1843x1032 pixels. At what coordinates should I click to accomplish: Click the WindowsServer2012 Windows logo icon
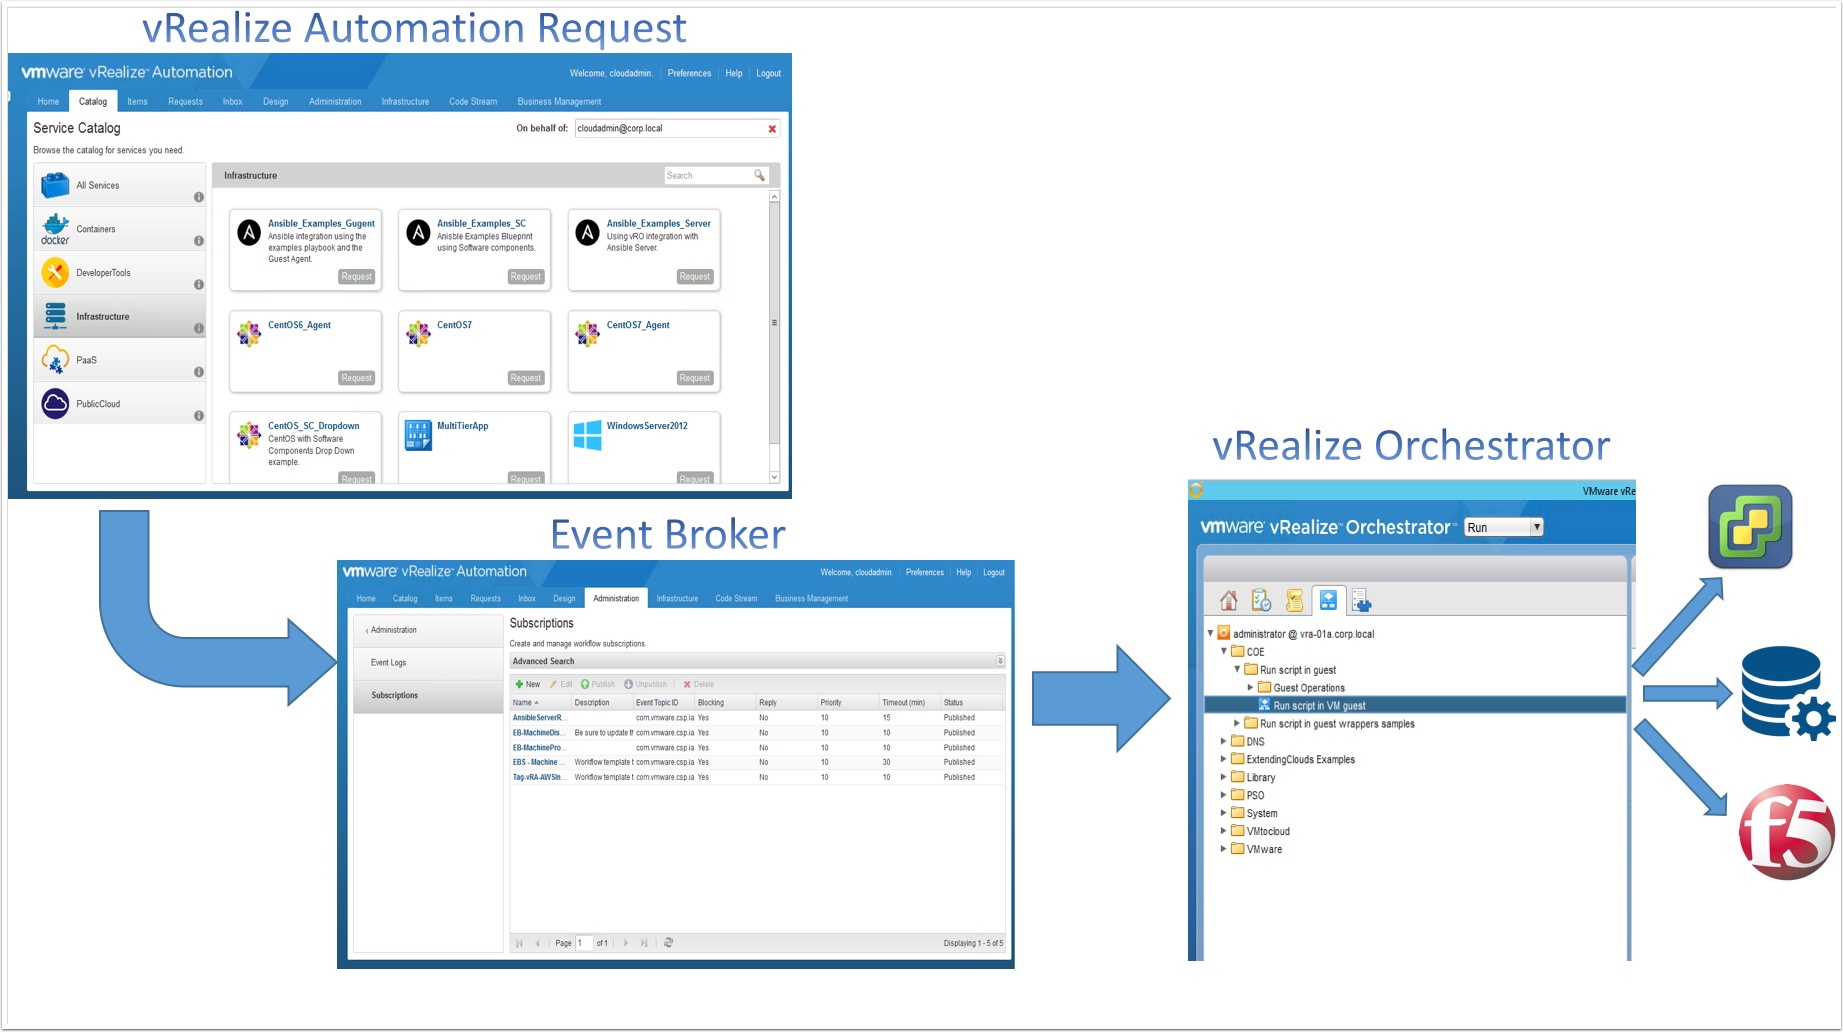pos(587,435)
